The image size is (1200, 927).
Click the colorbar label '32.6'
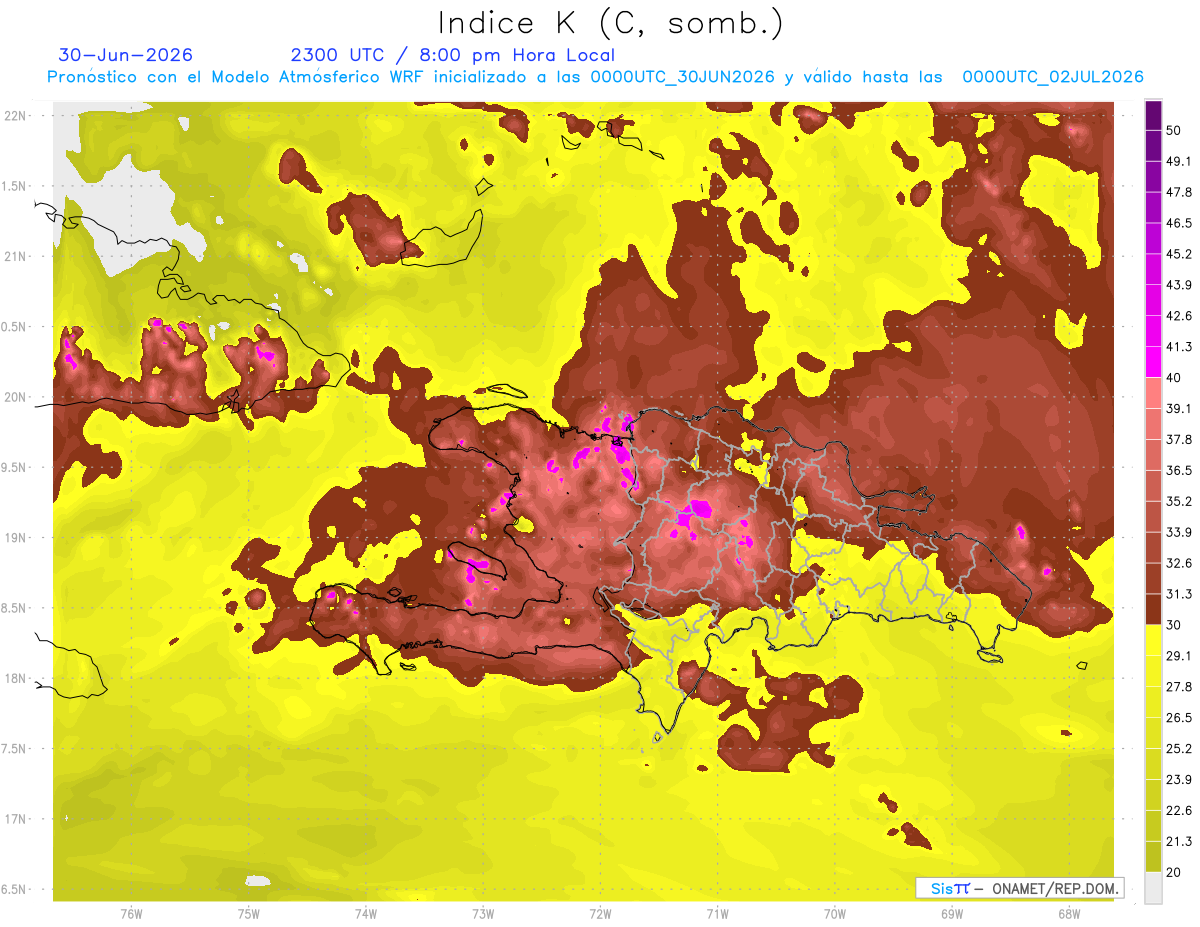tap(1179, 563)
